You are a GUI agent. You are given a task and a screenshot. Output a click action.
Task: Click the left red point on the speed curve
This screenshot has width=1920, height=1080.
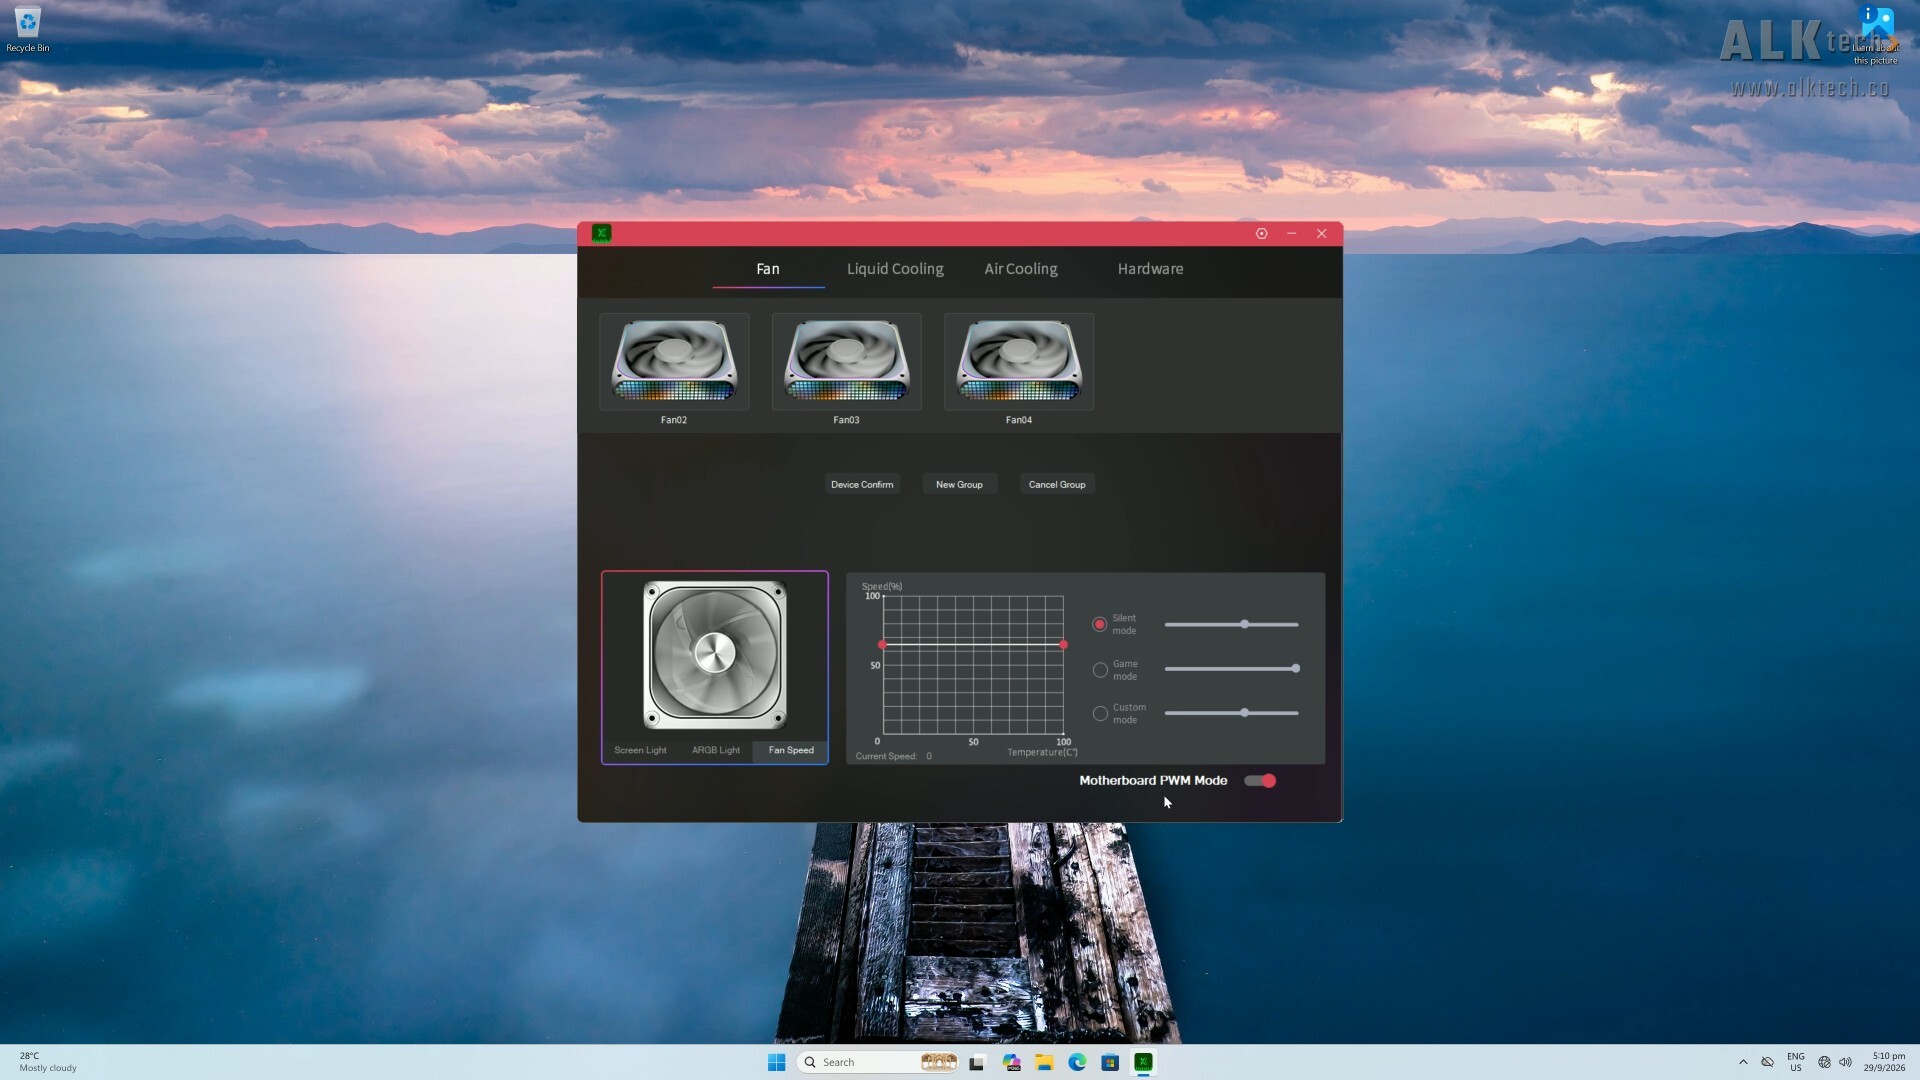point(882,645)
